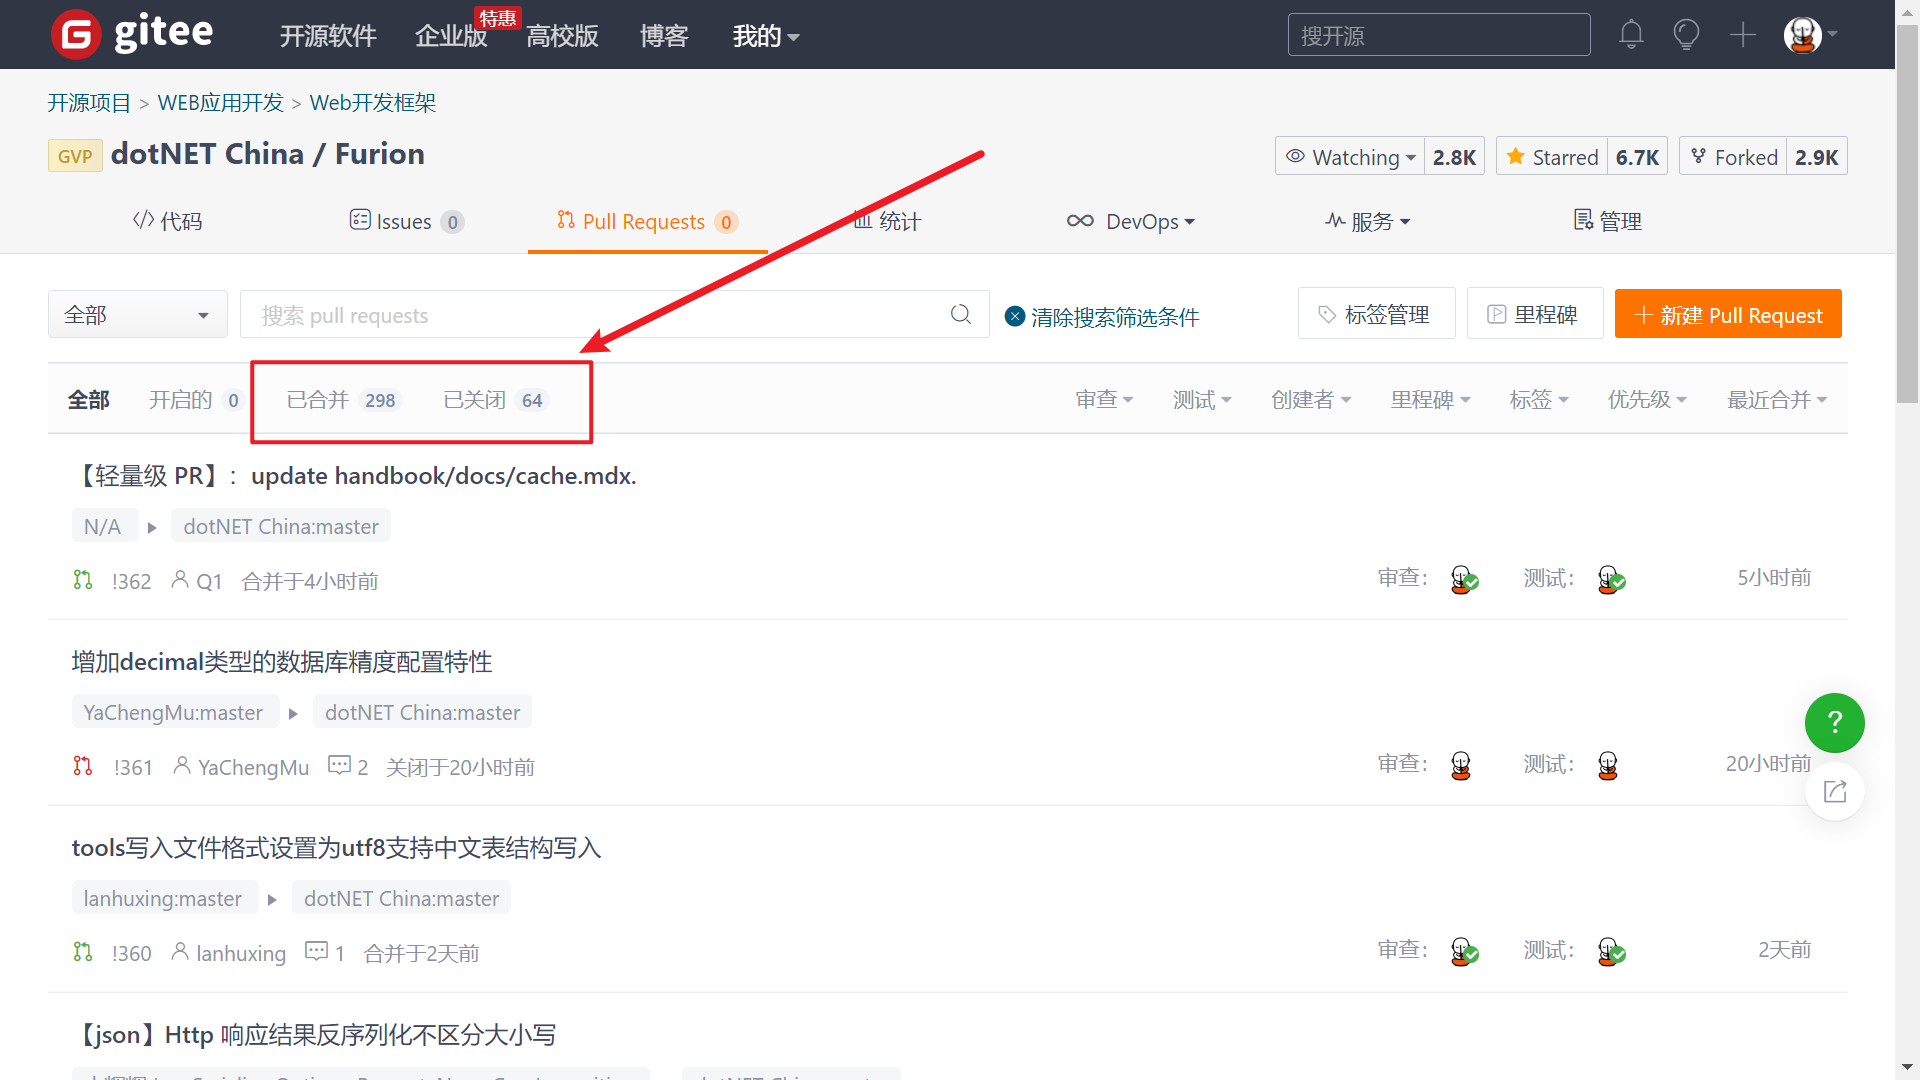Select the 已关闭 64 filter tab
1920x1080 pixels.
(x=496, y=400)
